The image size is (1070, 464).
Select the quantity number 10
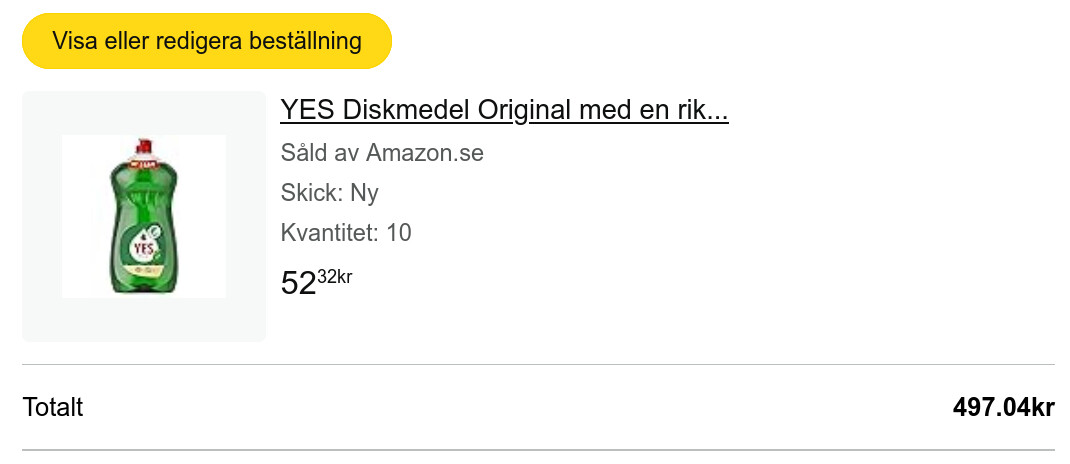tap(399, 233)
